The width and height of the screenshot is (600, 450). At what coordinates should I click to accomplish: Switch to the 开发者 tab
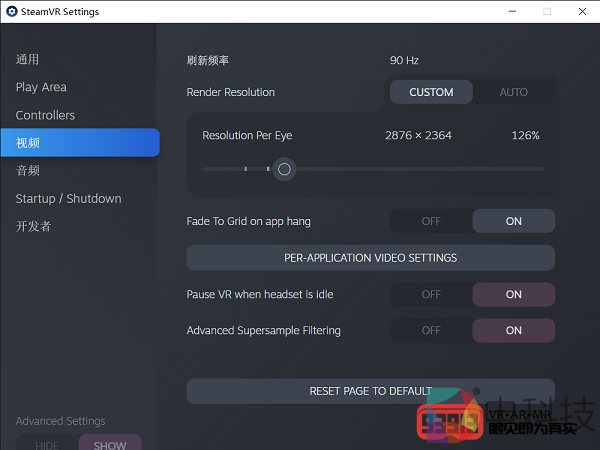point(34,226)
